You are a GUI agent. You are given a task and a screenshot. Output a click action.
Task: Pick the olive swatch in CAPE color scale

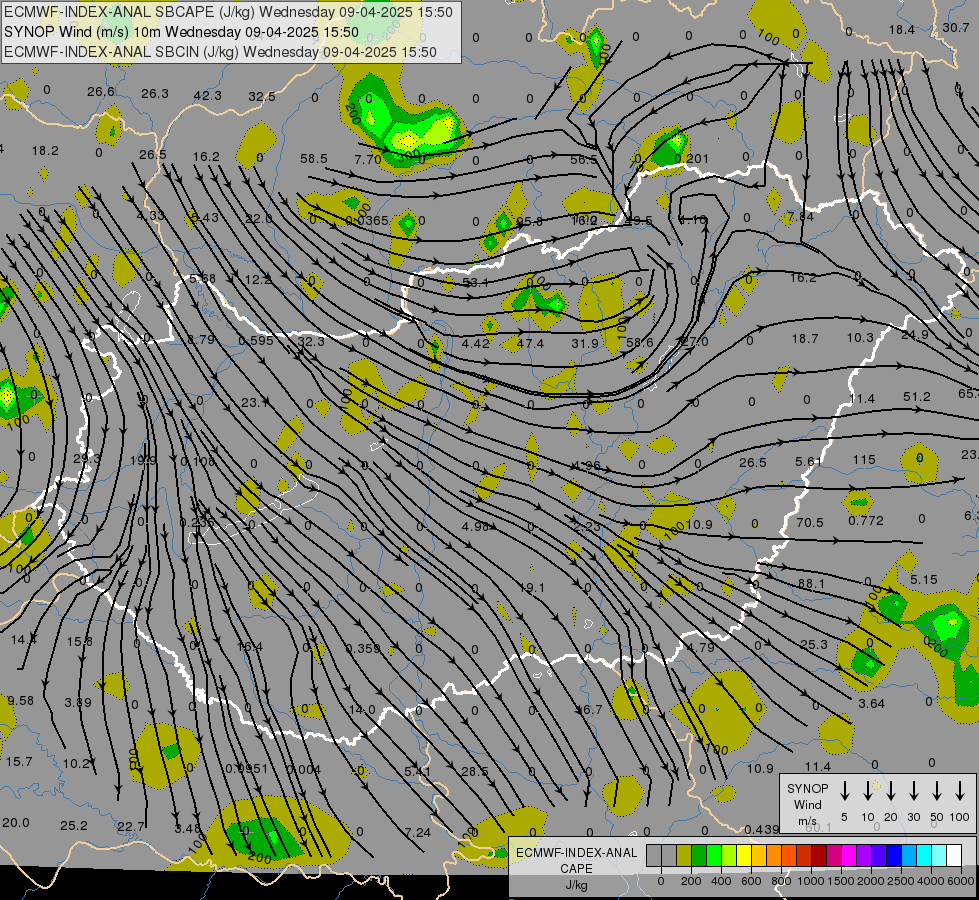(684, 855)
